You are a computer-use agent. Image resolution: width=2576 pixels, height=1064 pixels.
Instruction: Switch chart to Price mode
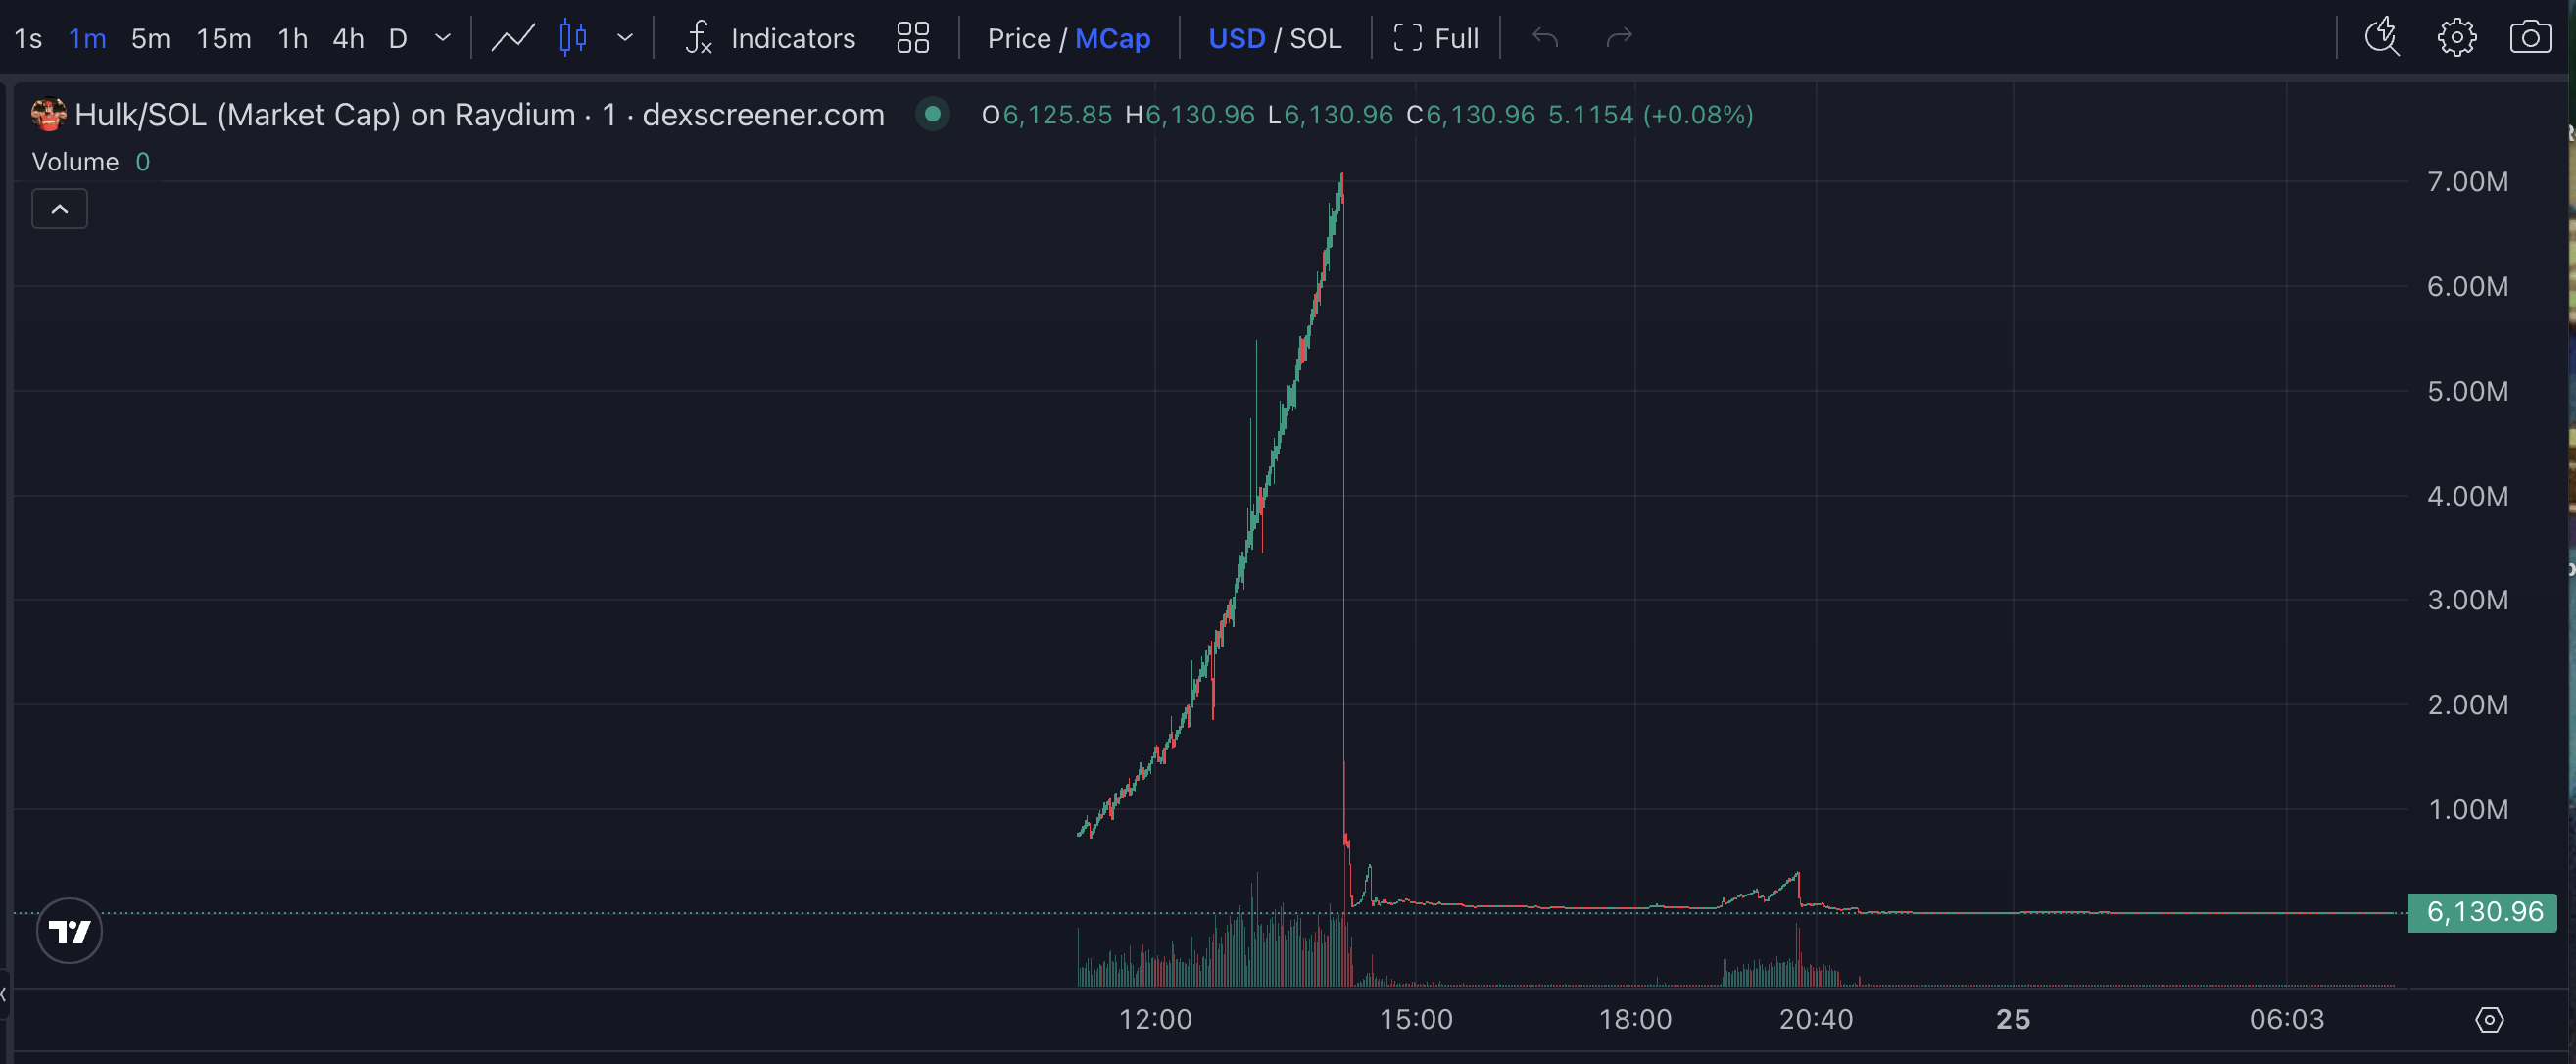[x=1018, y=38]
